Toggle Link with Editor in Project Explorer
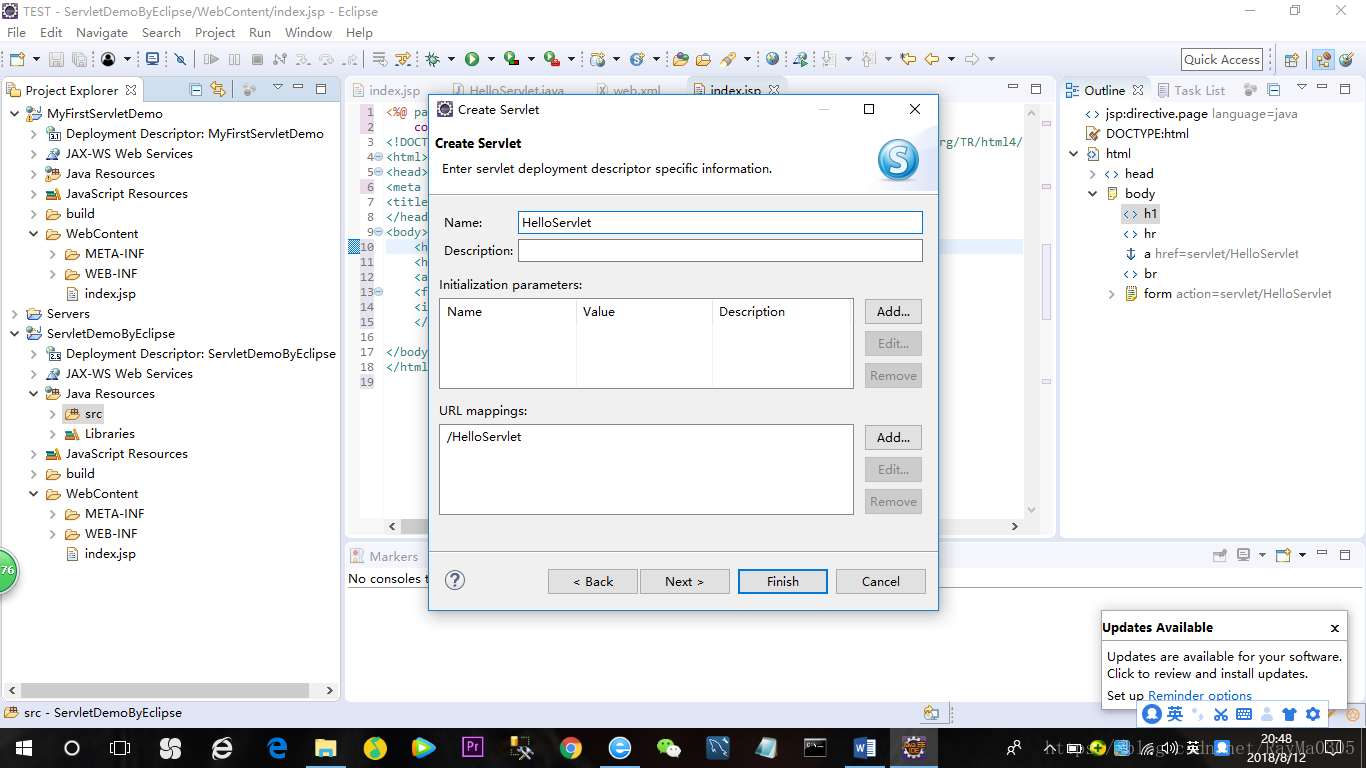The image size is (1366, 768). [217, 89]
